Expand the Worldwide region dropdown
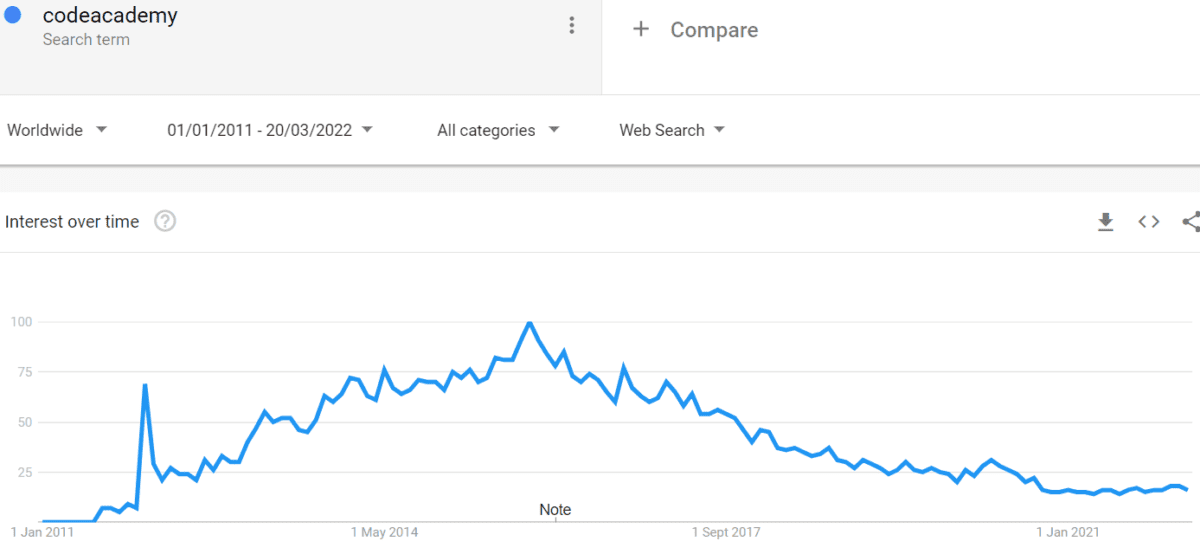This screenshot has width=1200, height=541. (x=57, y=130)
